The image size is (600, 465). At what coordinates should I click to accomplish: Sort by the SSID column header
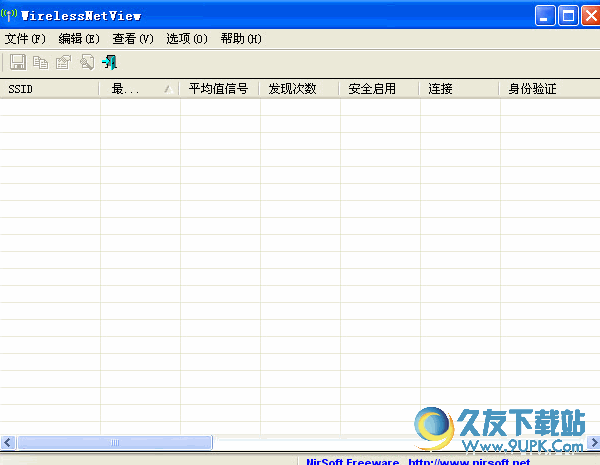coord(50,89)
